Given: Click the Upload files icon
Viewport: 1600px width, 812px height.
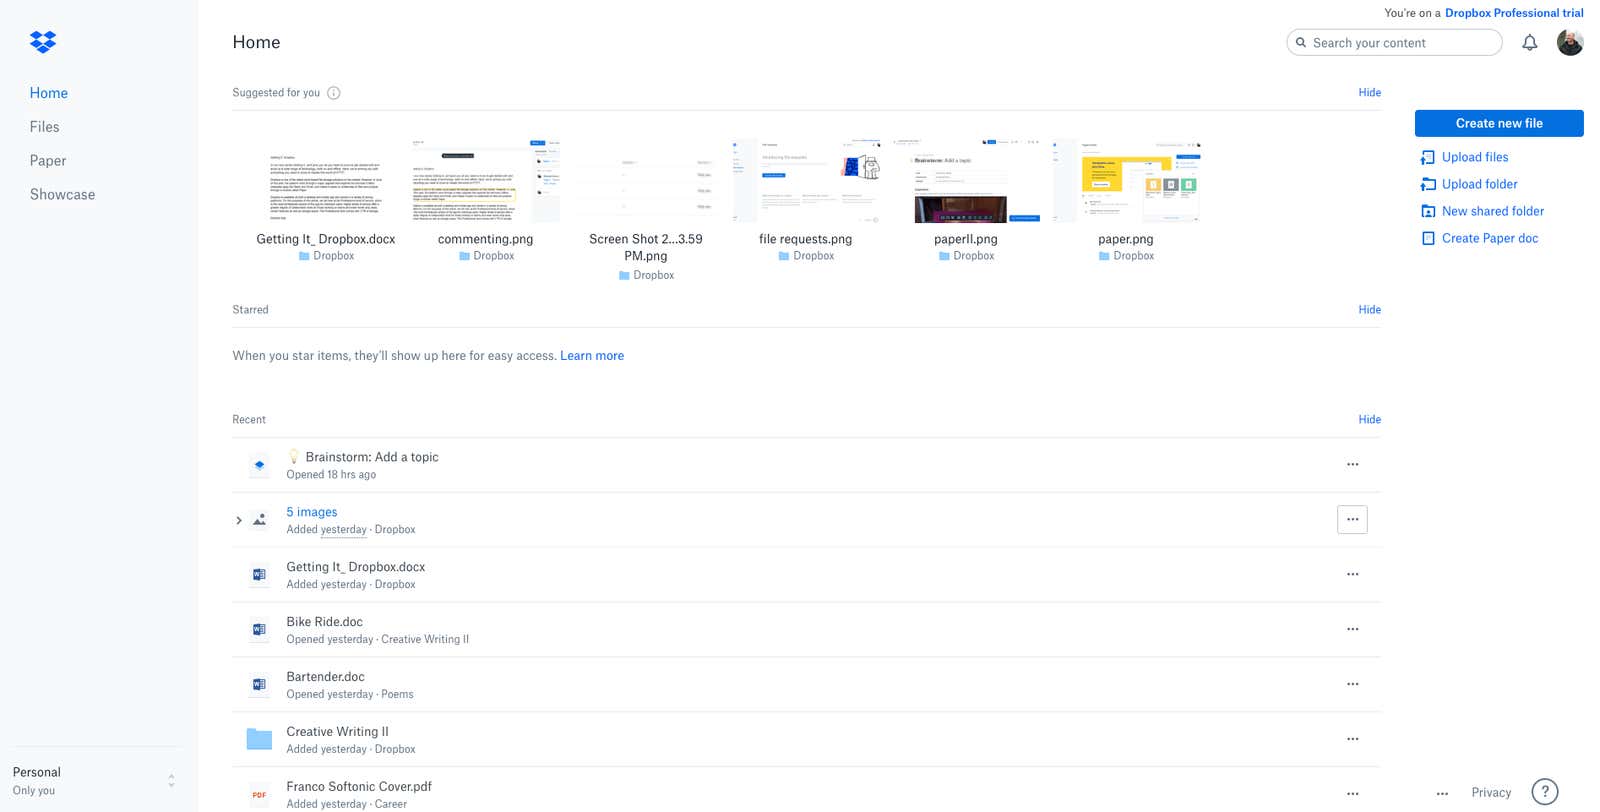Looking at the screenshot, I should coord(1428,157).
